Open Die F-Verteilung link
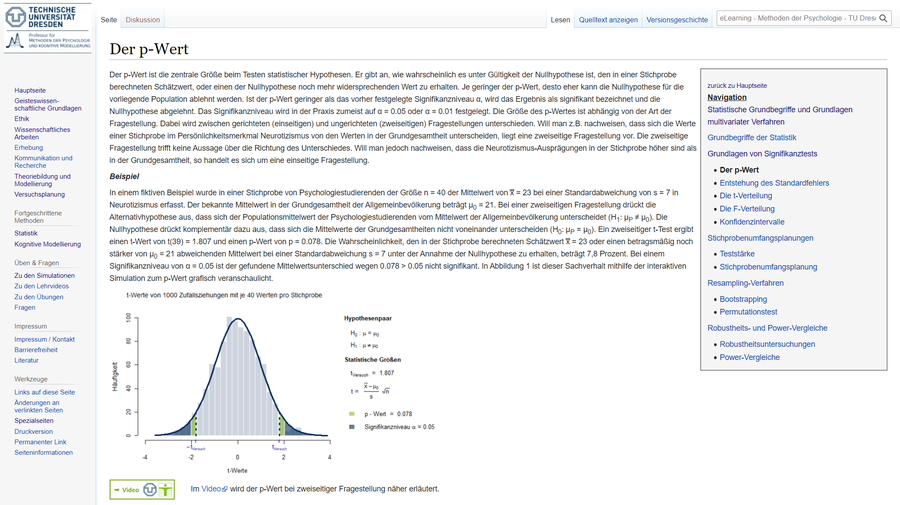Screen dimensions: 900x505 pos(747,209)
